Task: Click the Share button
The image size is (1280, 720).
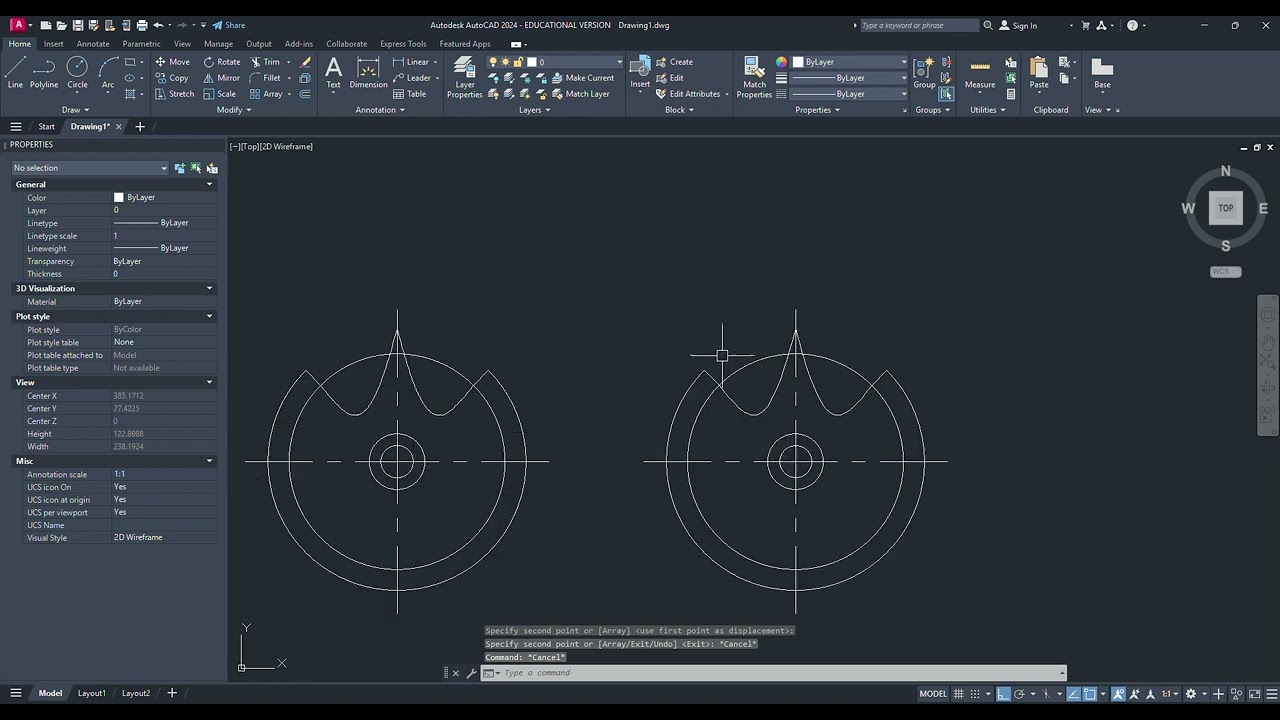Action: pyautogui.click(x=228, y=25)
